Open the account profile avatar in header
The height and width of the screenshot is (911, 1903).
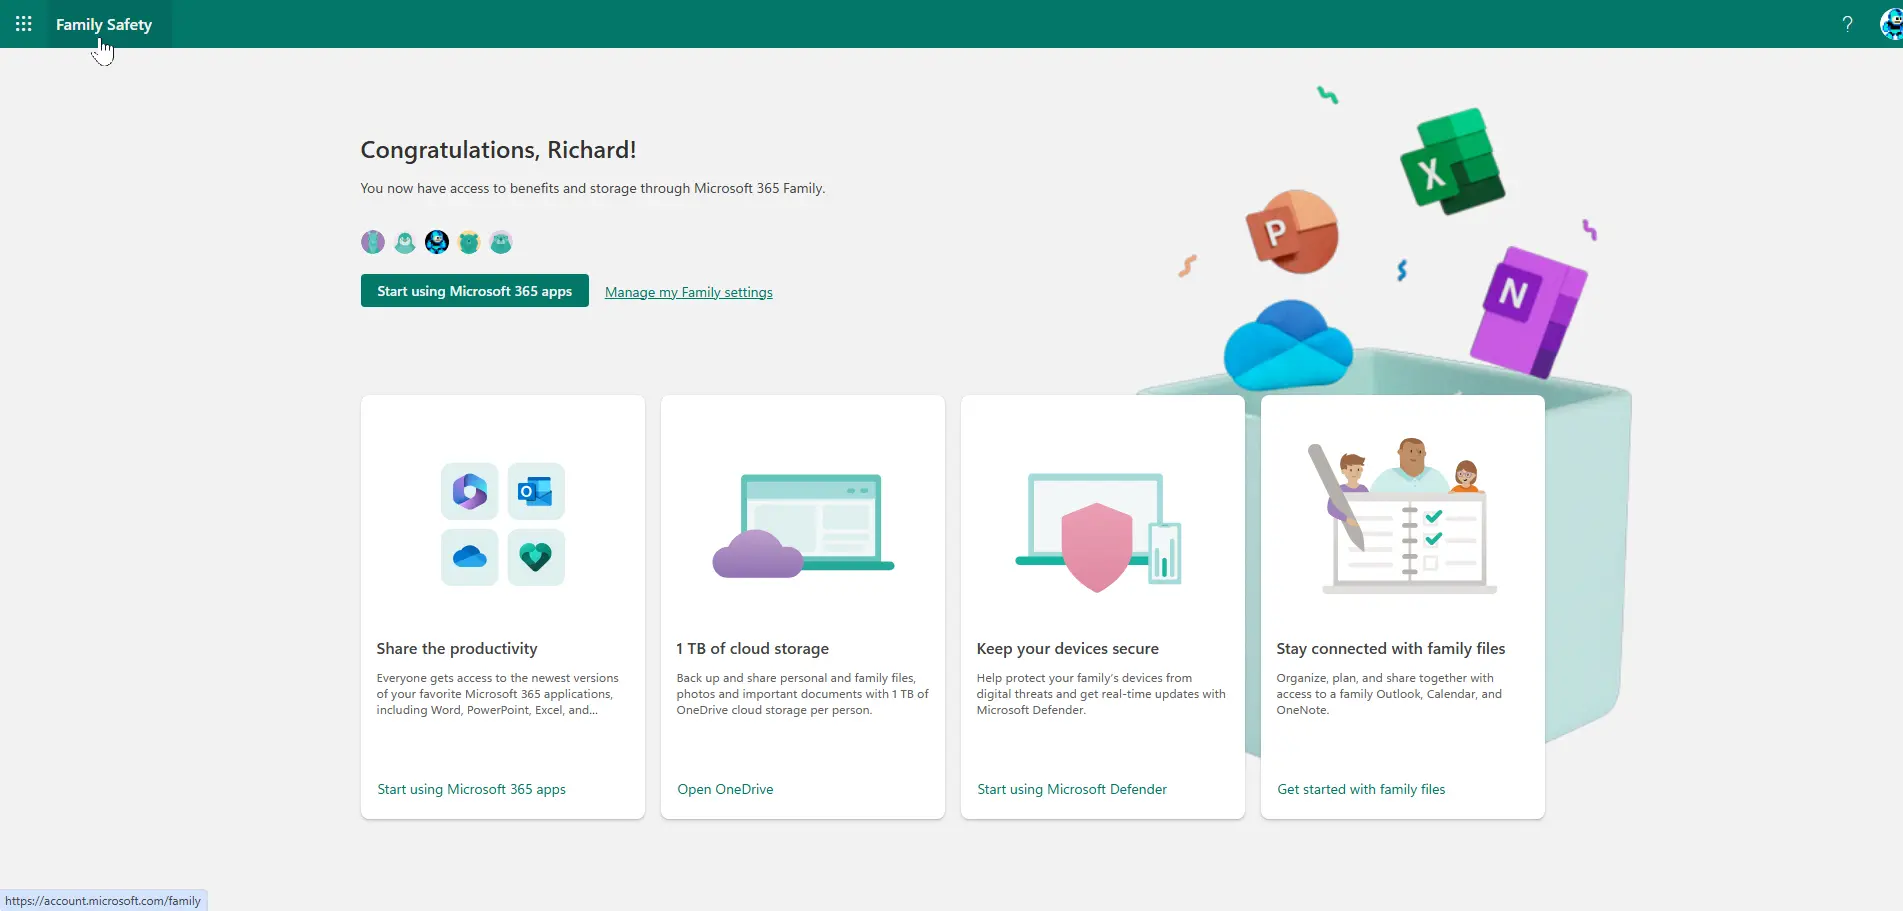point(1891,24)
